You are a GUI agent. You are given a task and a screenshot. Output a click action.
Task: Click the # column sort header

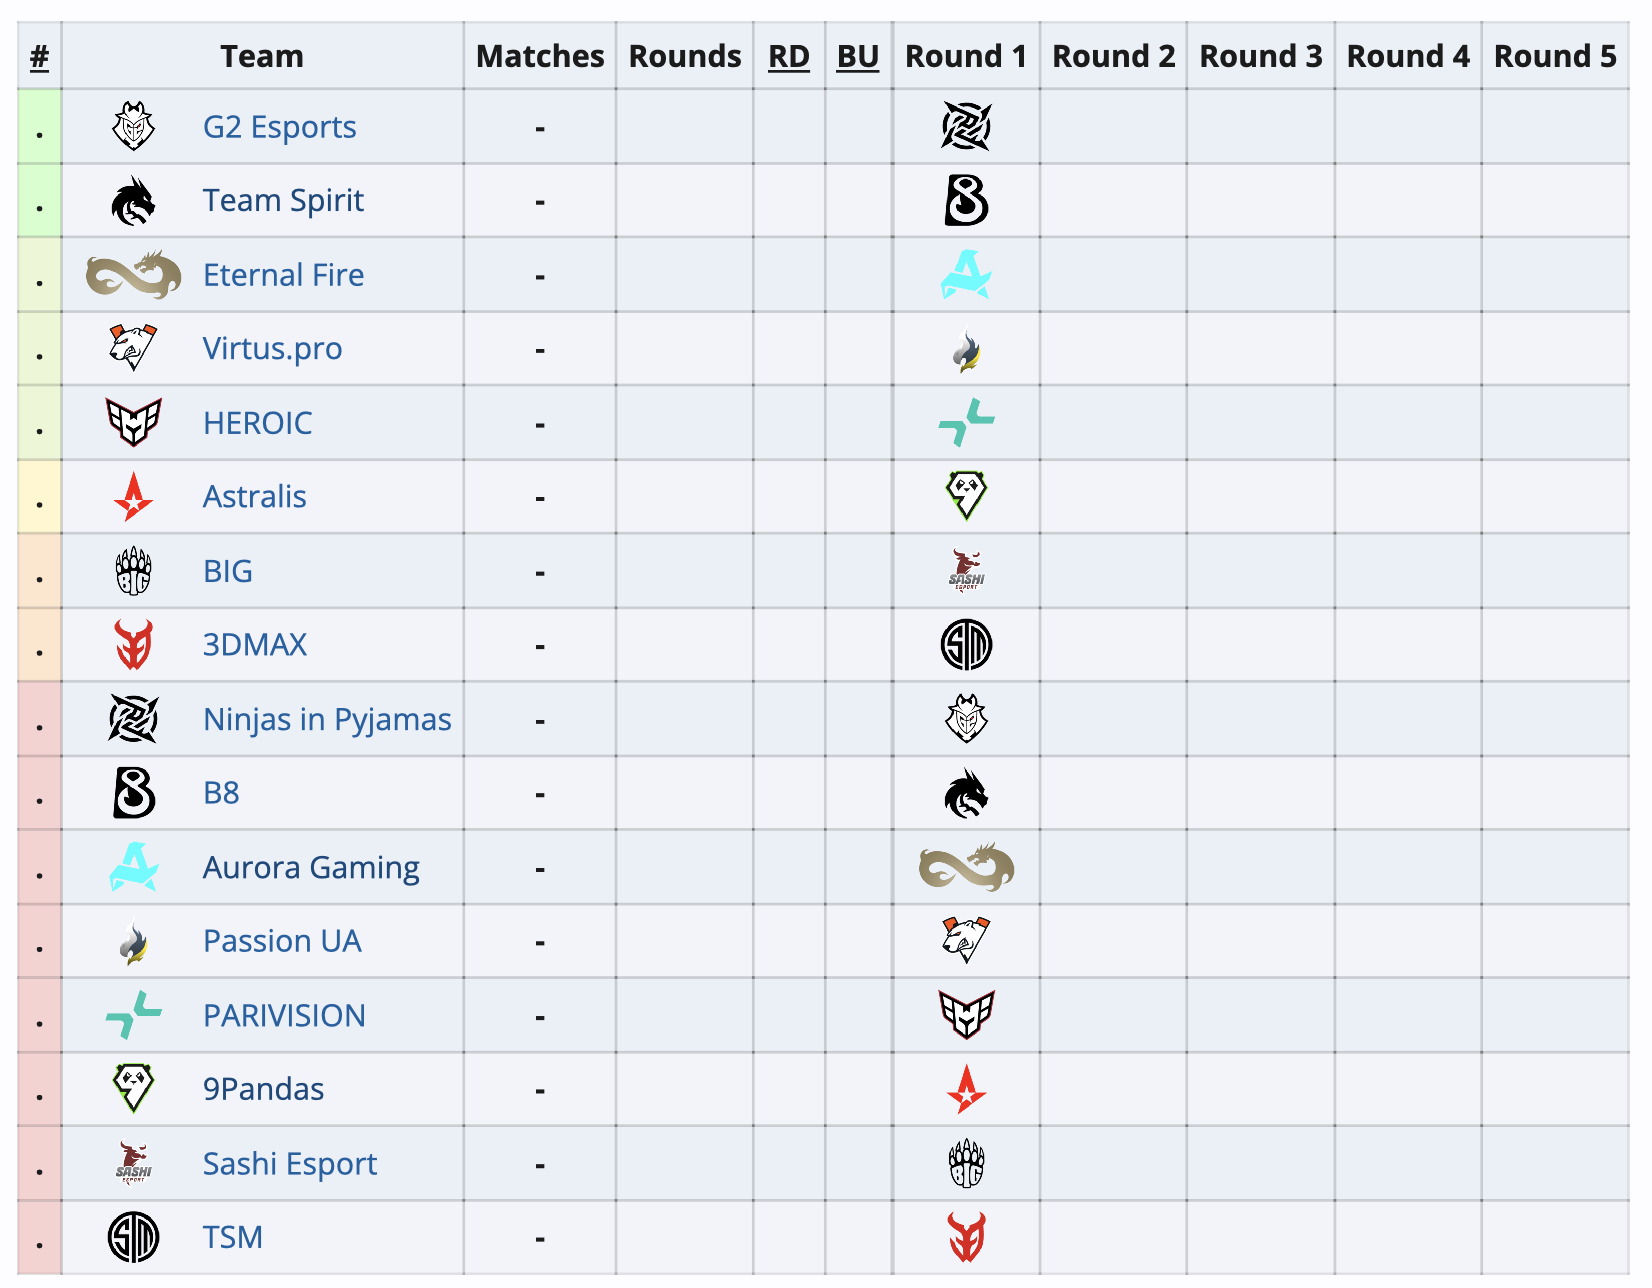coord(38,57)
